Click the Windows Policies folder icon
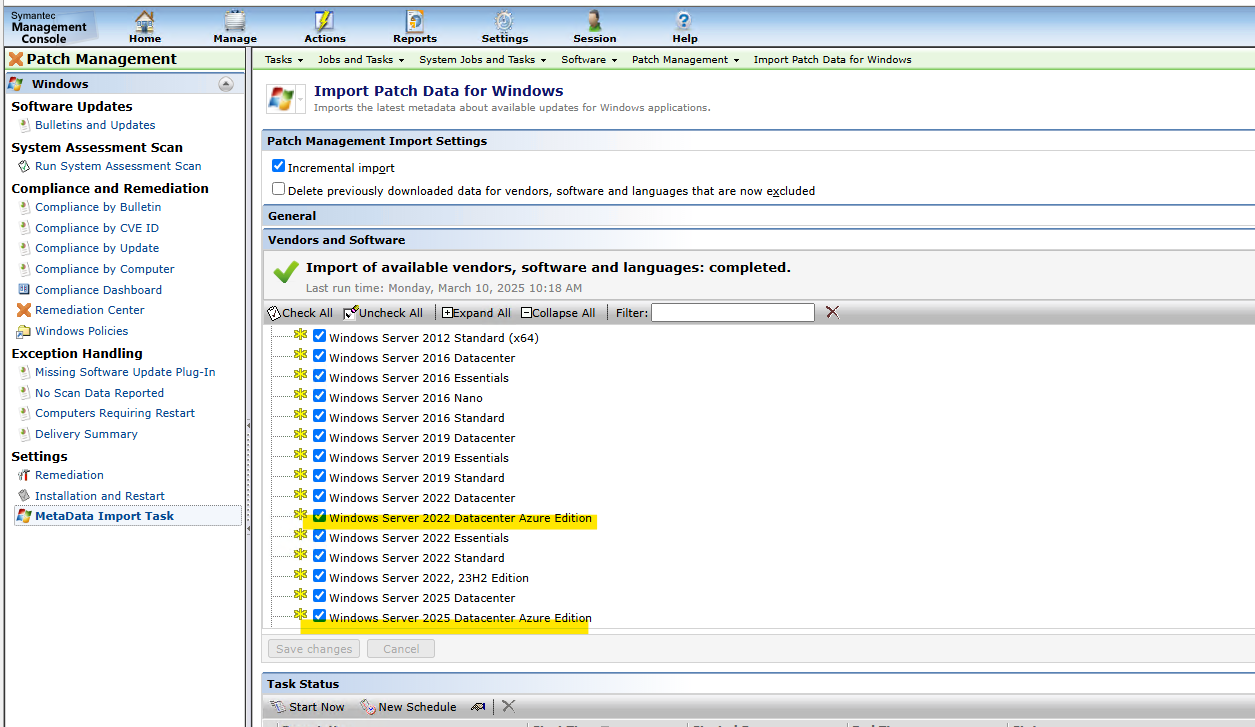1255x727 pixels. (x=24, y=331)
